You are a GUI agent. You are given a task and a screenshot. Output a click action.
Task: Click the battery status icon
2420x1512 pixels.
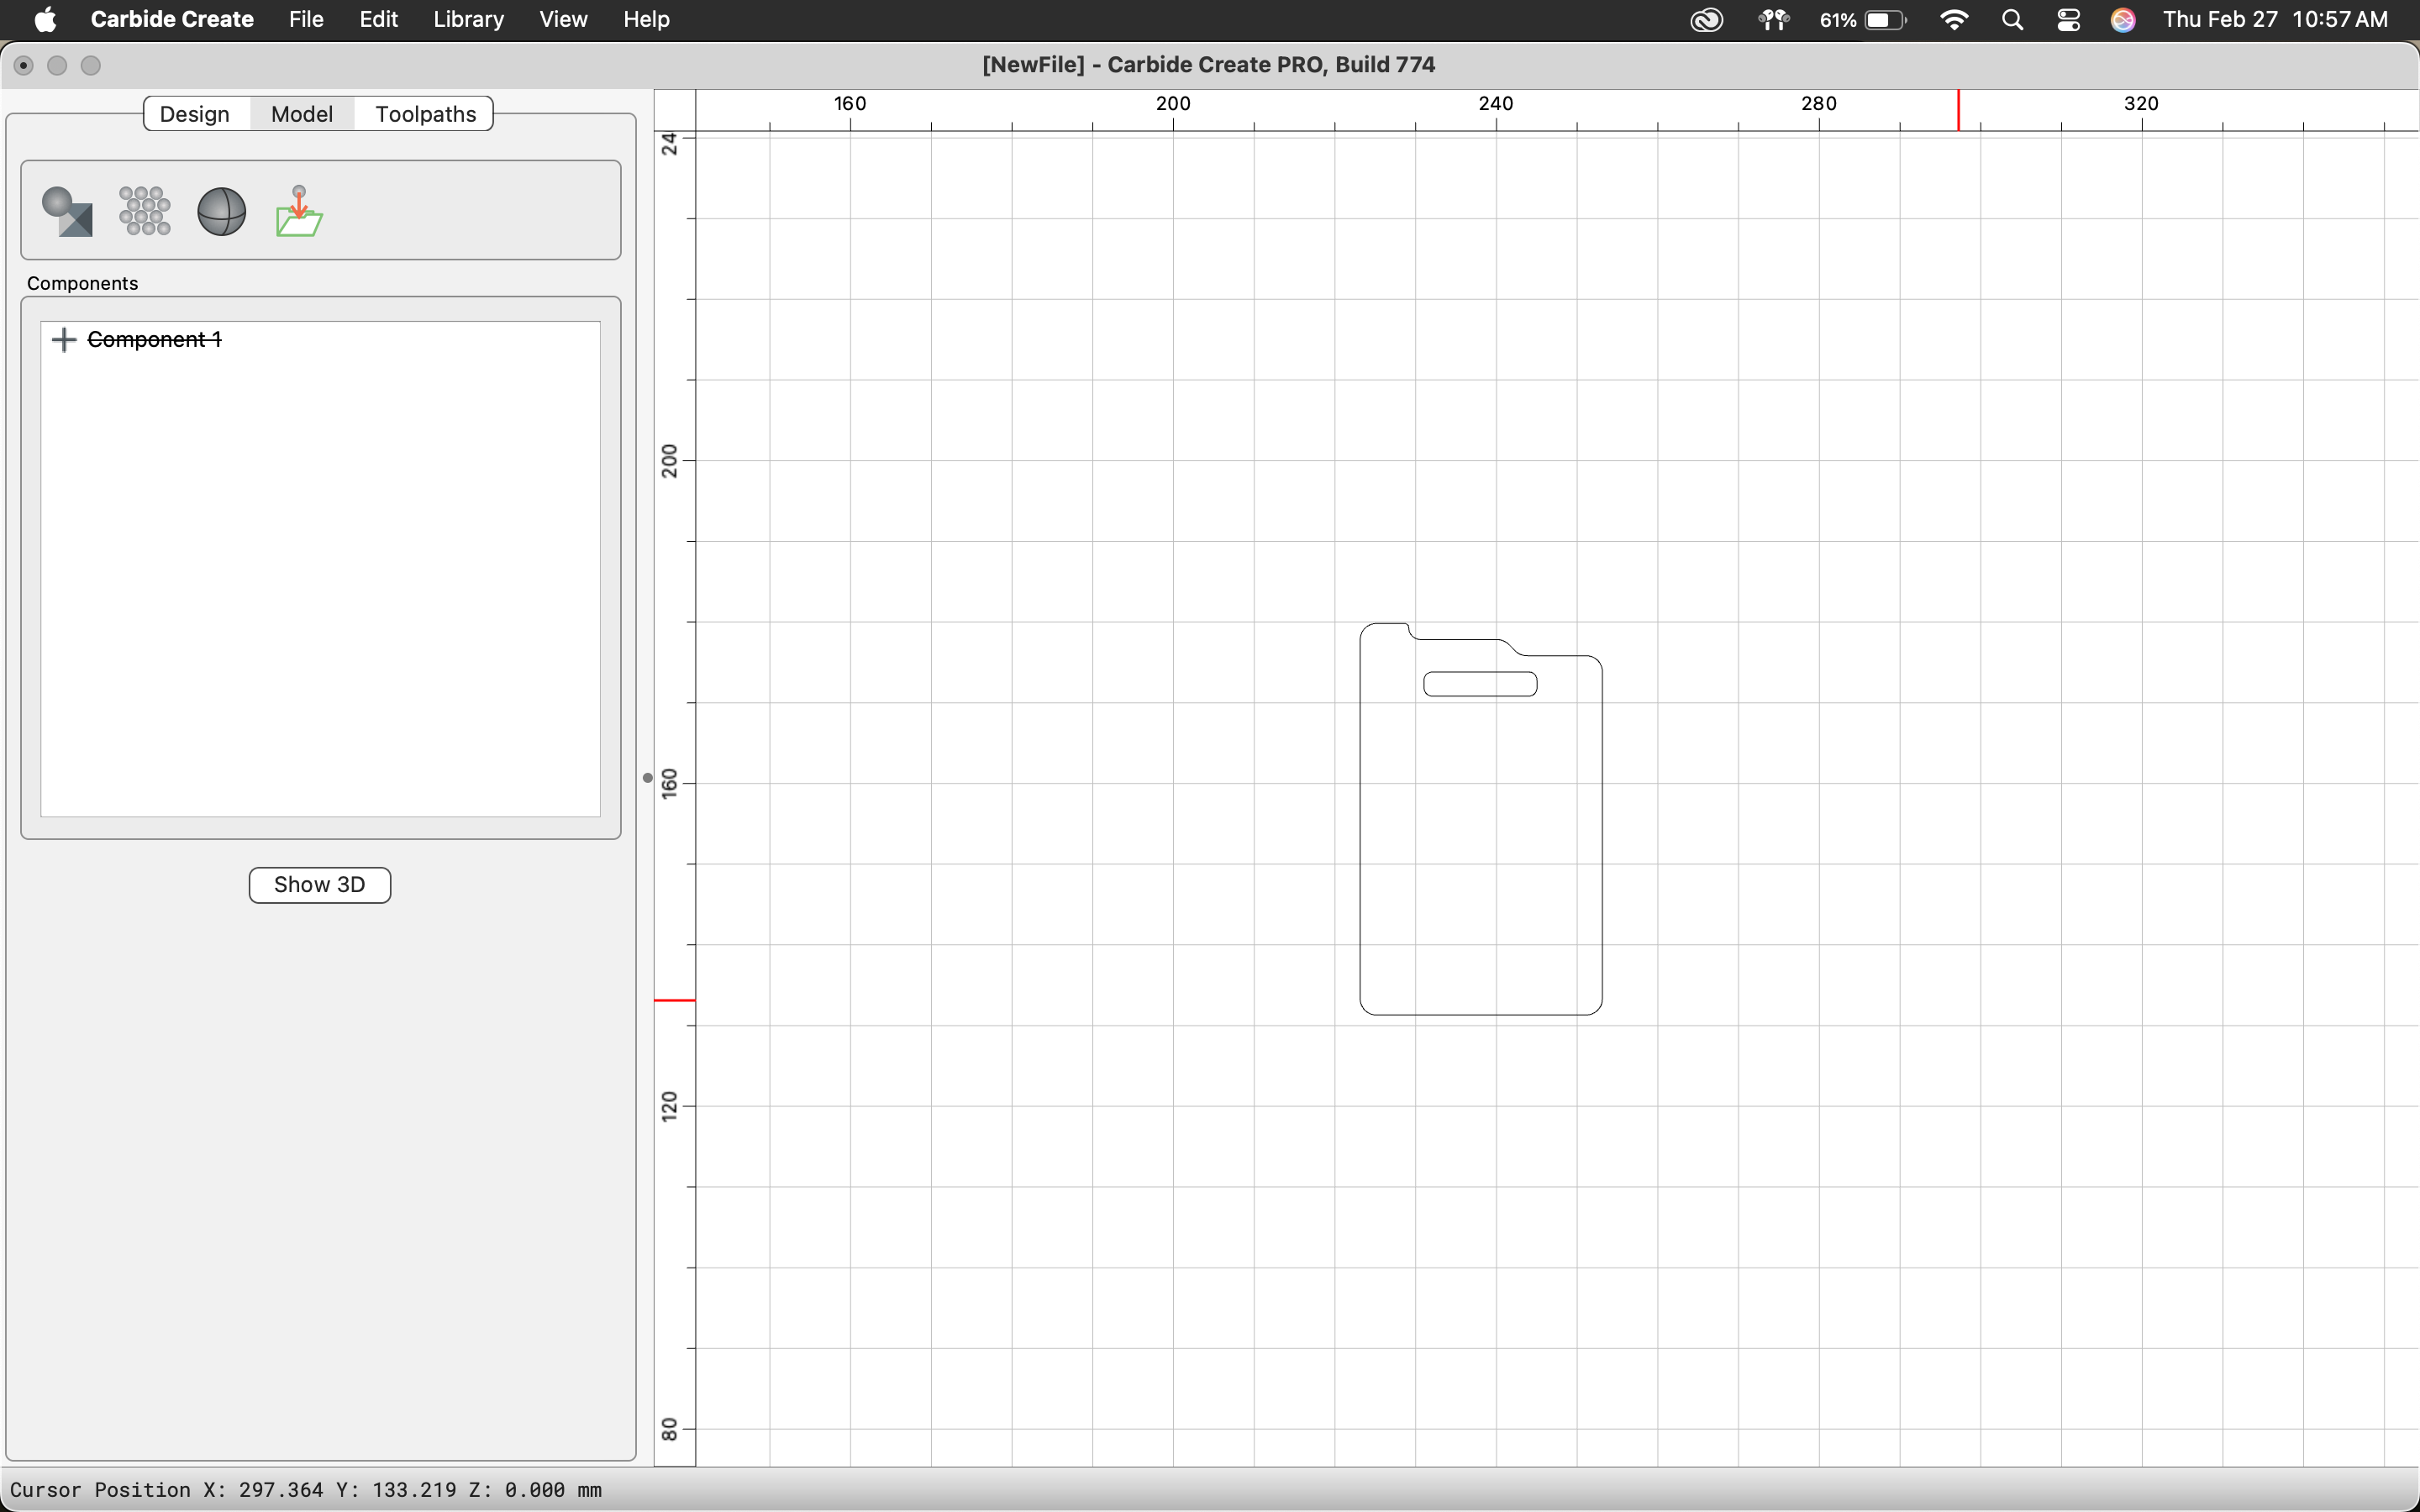(x=1864, y=20)
